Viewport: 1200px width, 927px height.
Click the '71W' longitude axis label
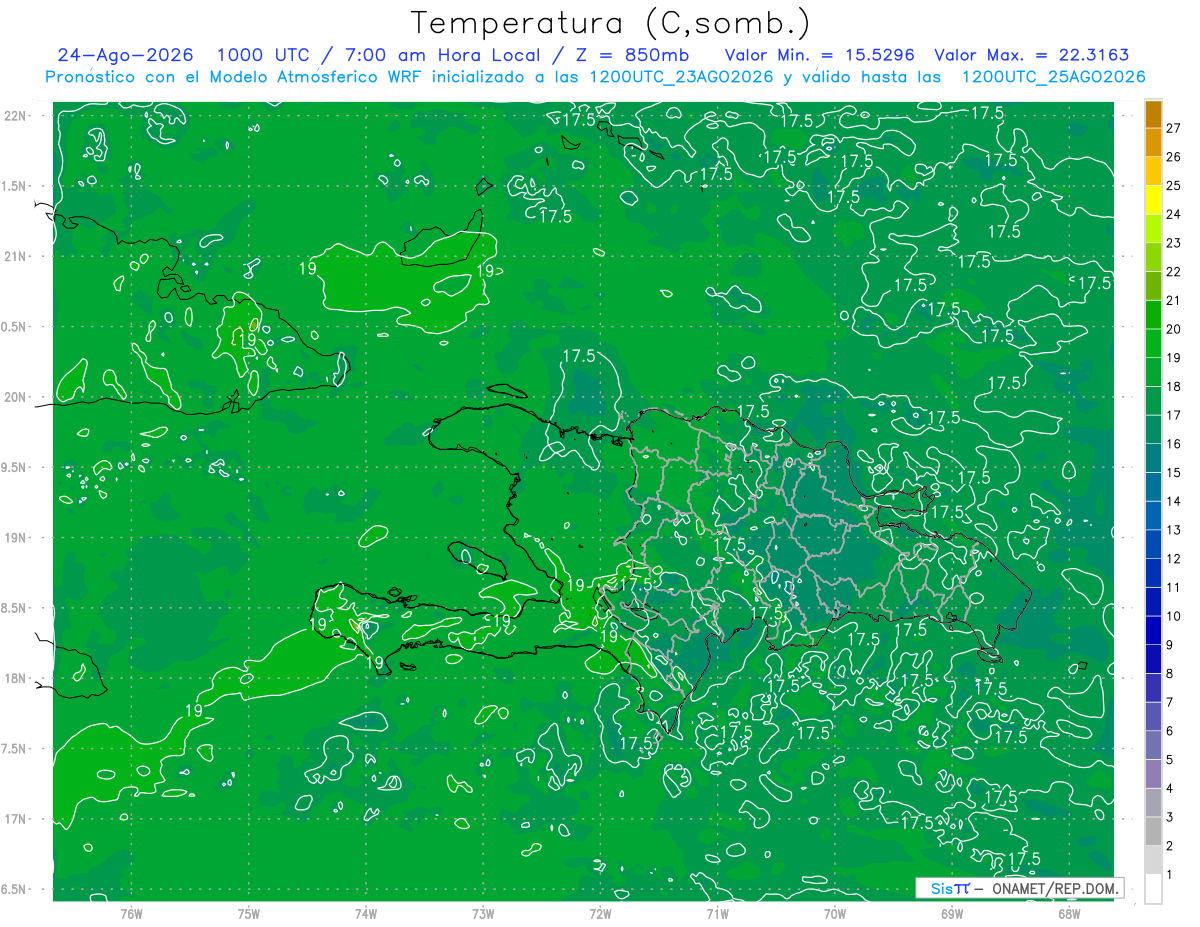(x=717, y=913)
